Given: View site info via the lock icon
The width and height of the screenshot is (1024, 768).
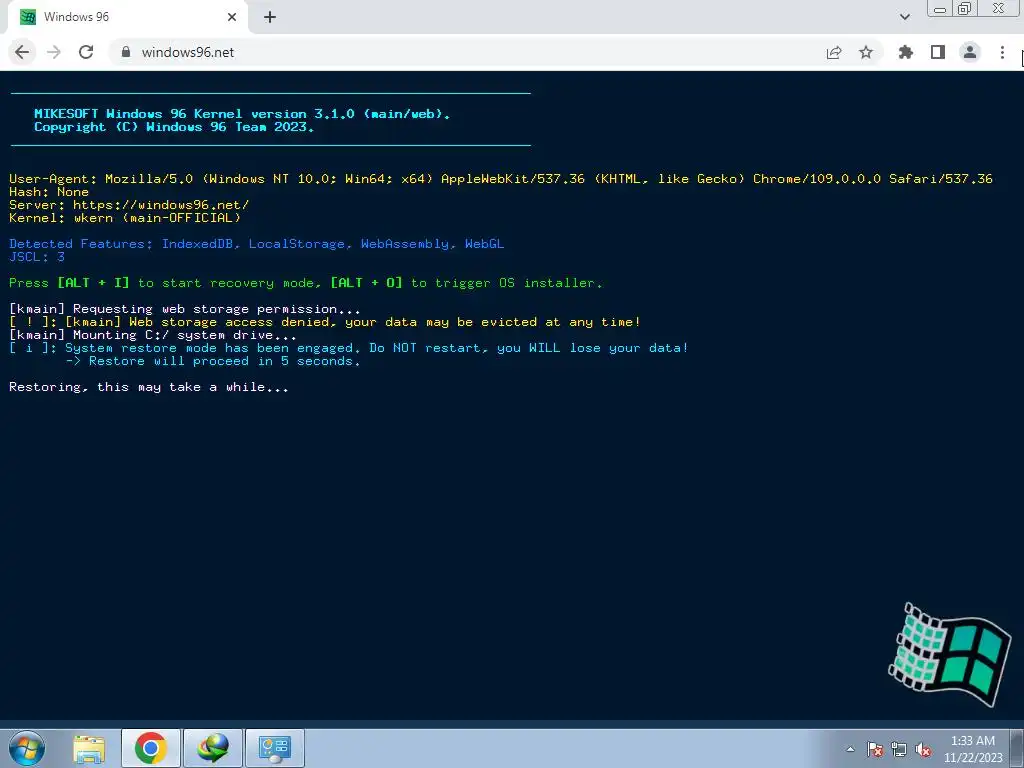Looking at the screenshot, I should pos(126,52).
